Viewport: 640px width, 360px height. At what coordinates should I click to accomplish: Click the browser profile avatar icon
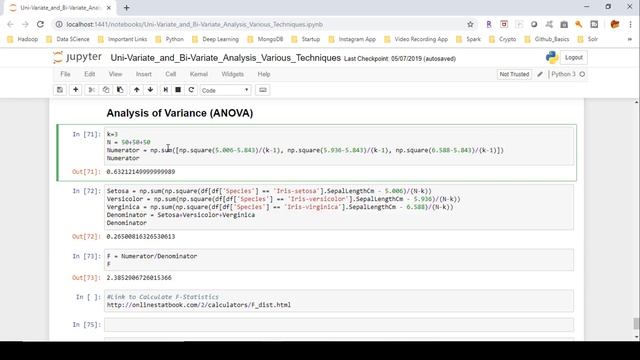coord(615,24)
